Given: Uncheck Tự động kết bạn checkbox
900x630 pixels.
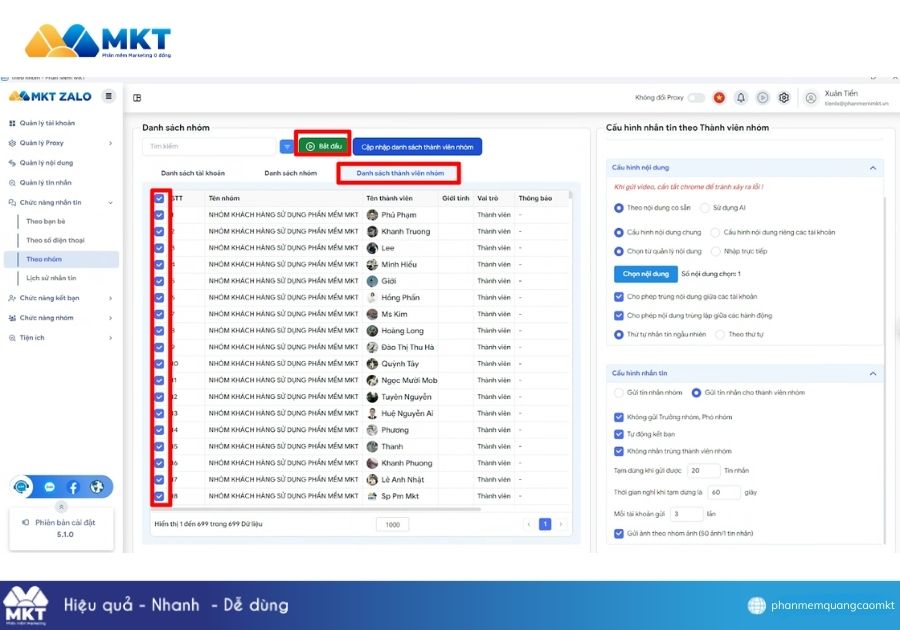Looking at the screenshot, I should pyautogui.click(x=618, y=434).
